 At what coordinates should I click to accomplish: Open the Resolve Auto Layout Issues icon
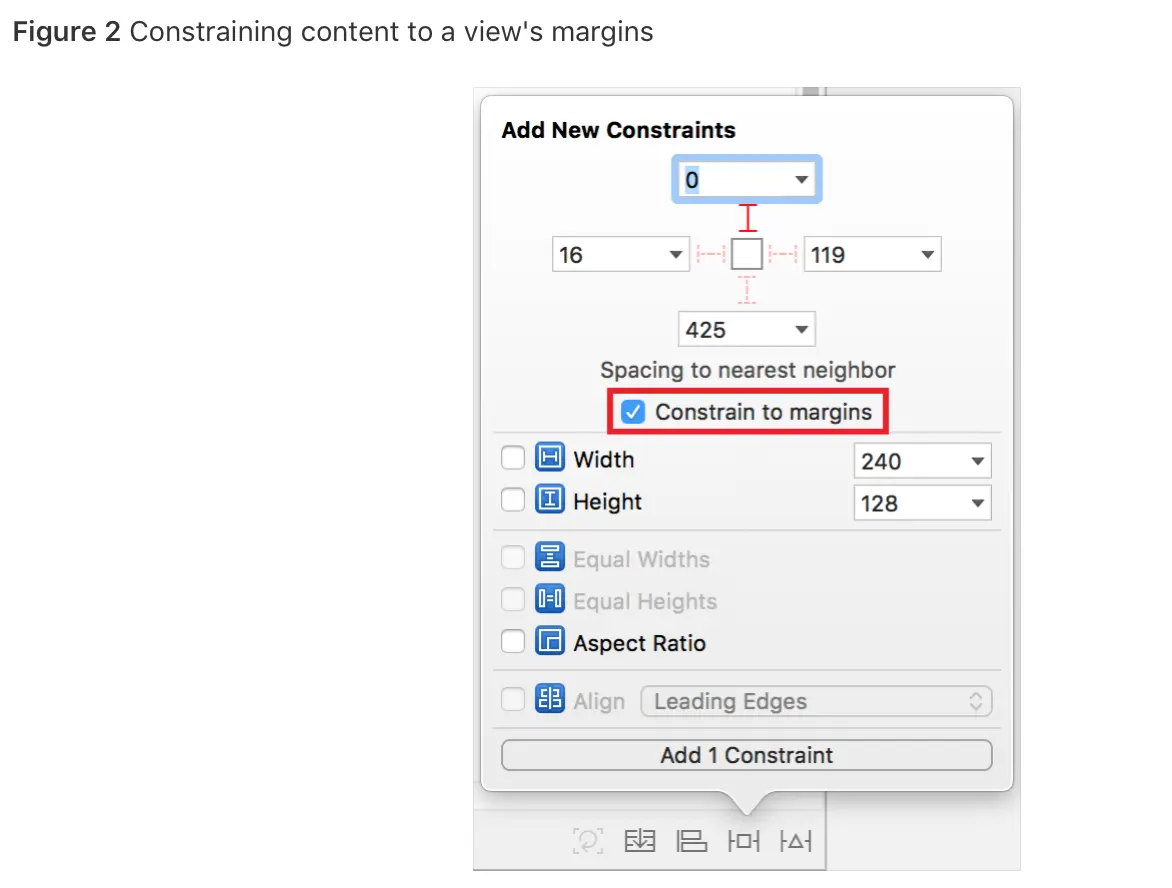(x=795, y=841)
